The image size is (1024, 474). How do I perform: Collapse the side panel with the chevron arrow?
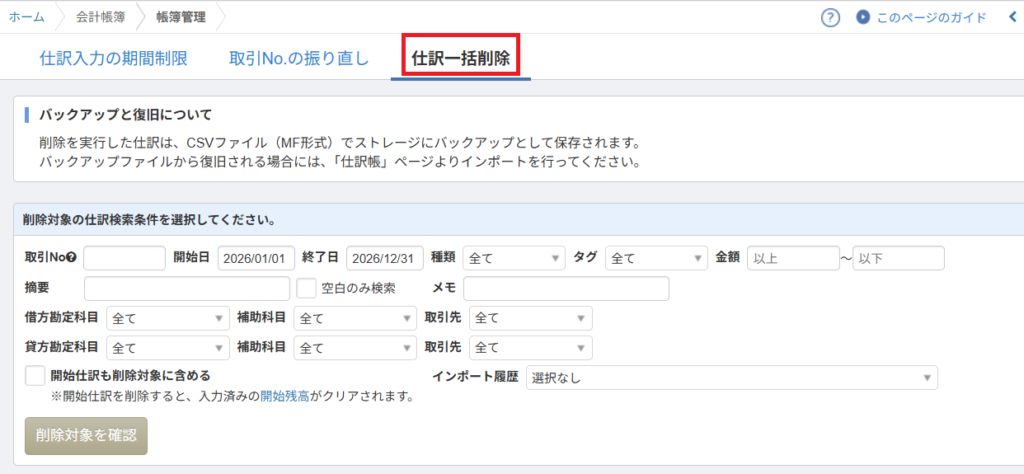pyautogui.click(x=1013, y=18)
